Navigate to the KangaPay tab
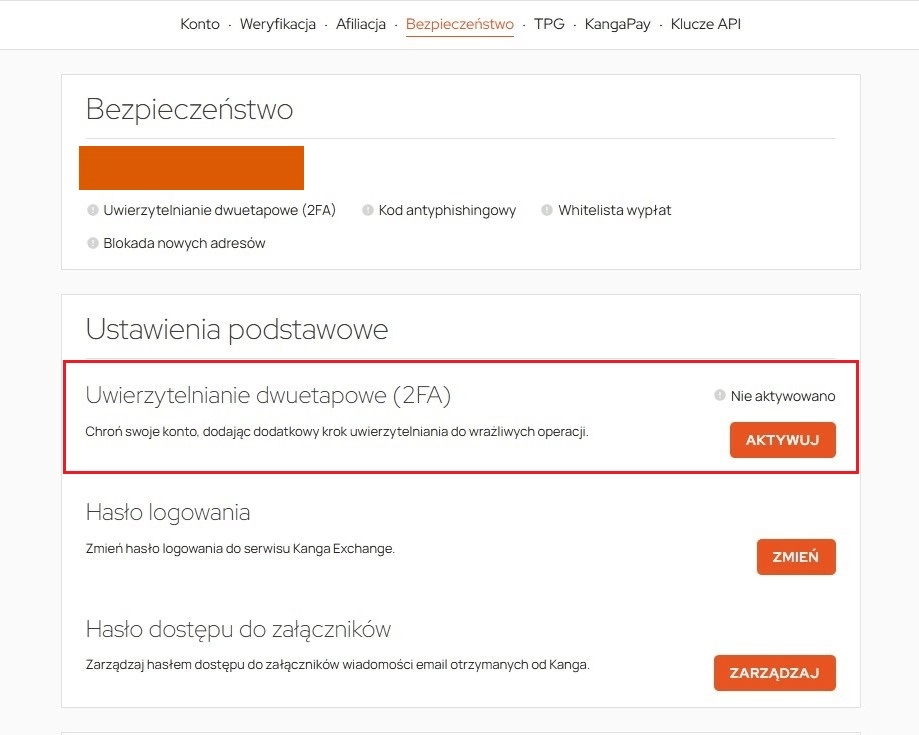Viewport: 919px width, 735px height. (617, 24)
